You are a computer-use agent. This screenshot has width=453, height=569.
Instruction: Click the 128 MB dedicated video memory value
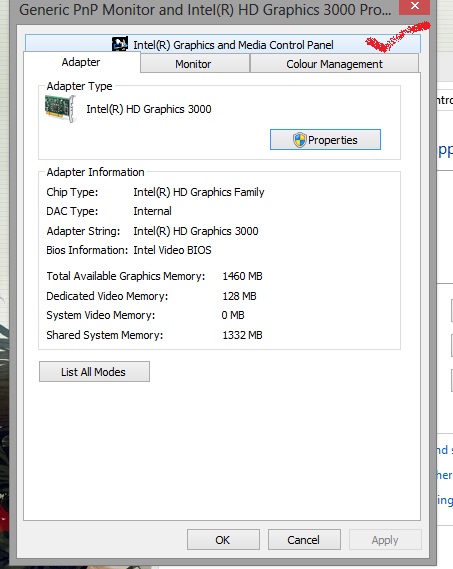tap(239, 296)
